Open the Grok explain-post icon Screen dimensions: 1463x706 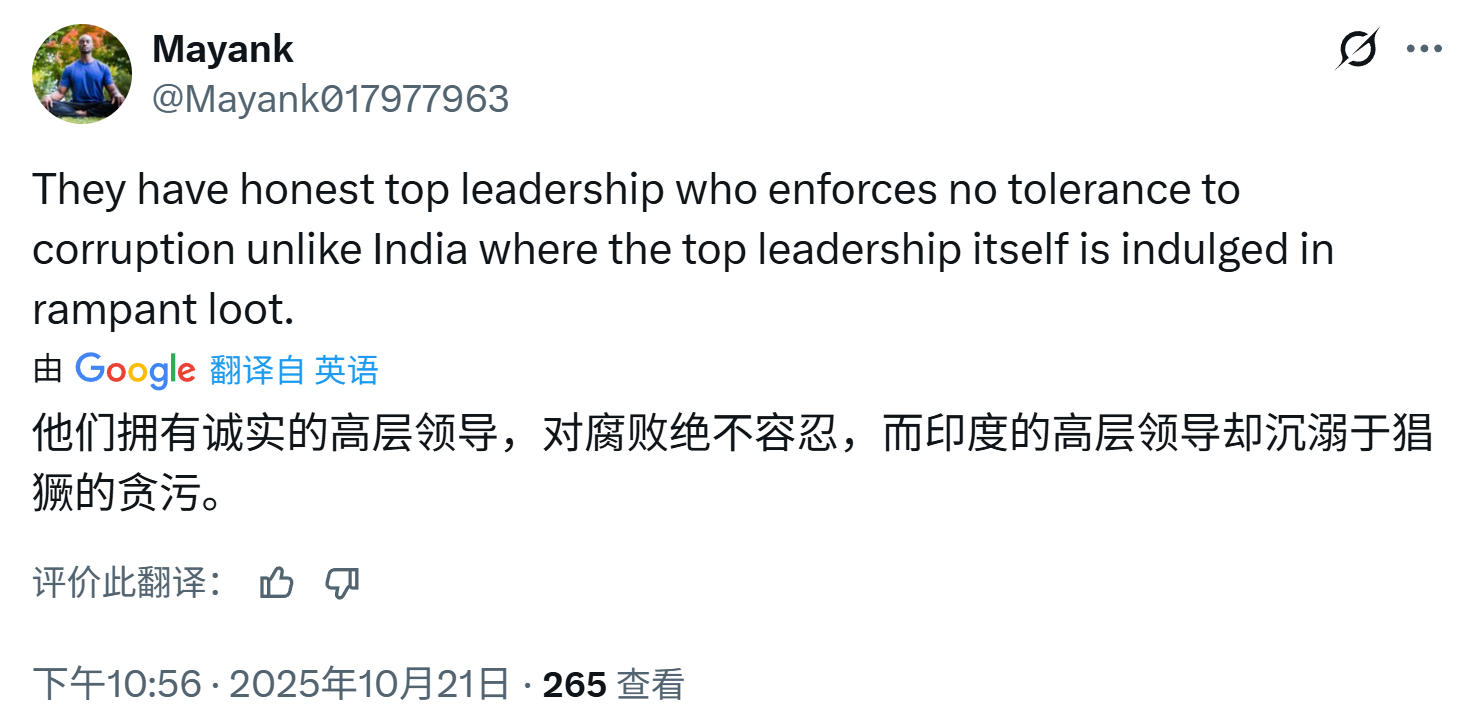click(x=1357, y=48)
